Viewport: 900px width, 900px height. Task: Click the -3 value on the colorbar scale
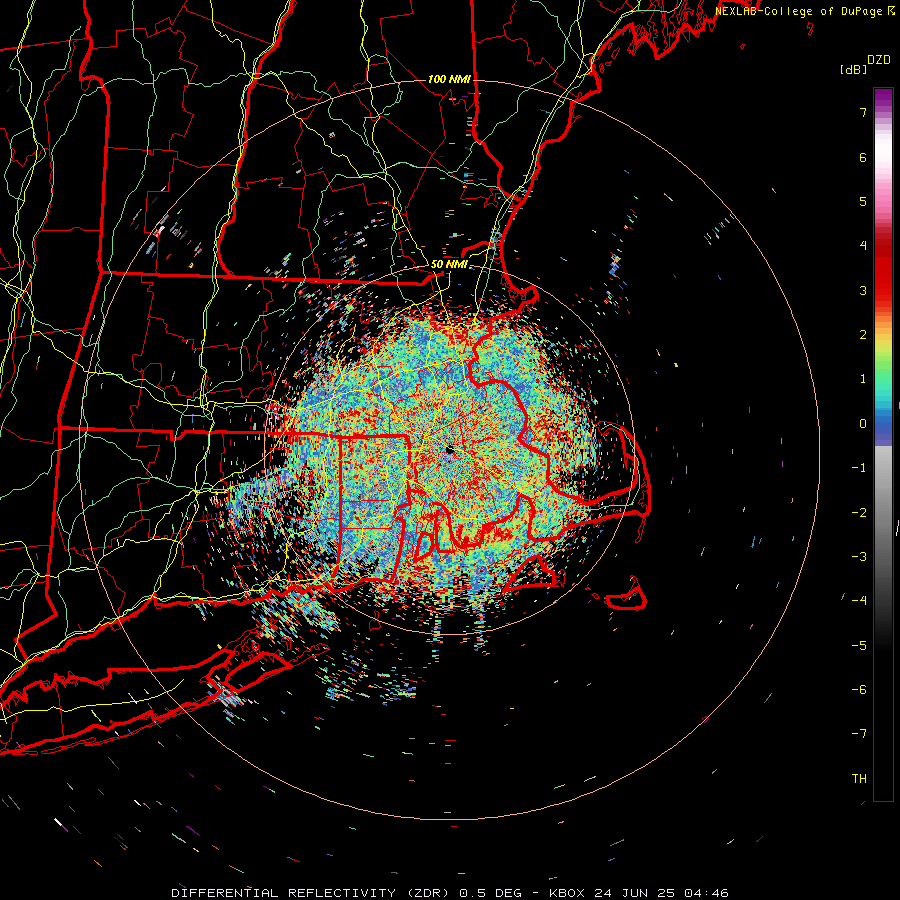point(859,557)
